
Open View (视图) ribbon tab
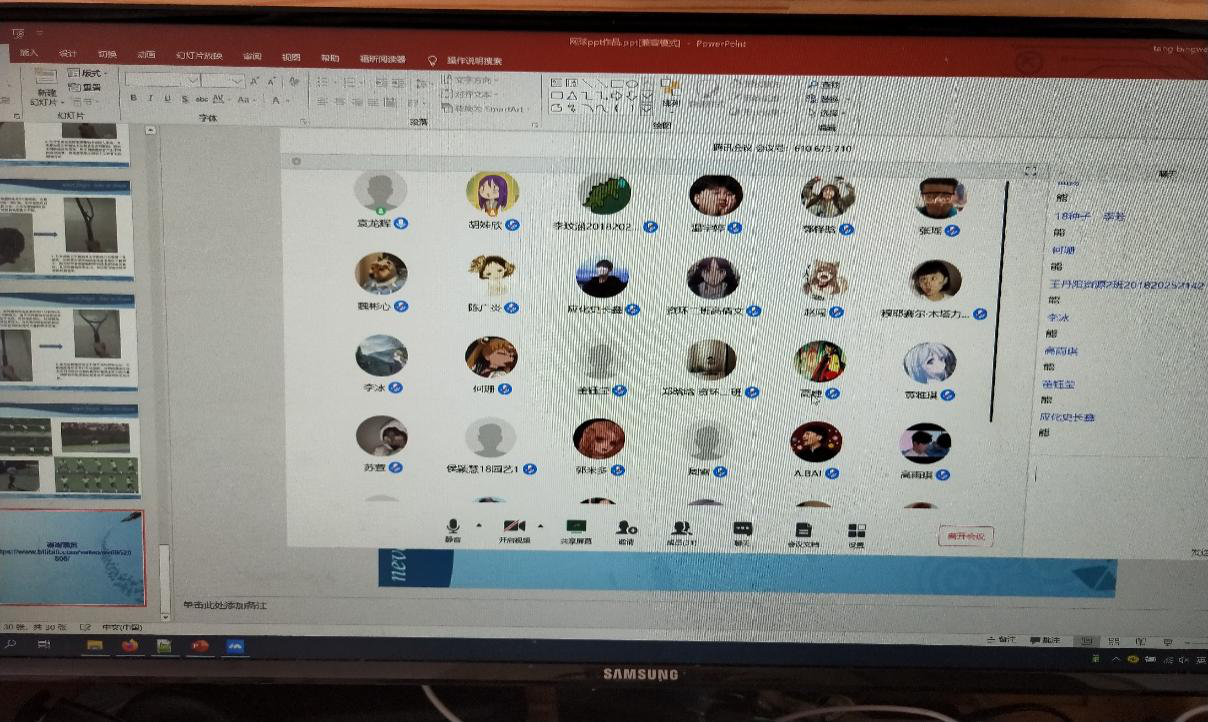click(x=291, y=57)
